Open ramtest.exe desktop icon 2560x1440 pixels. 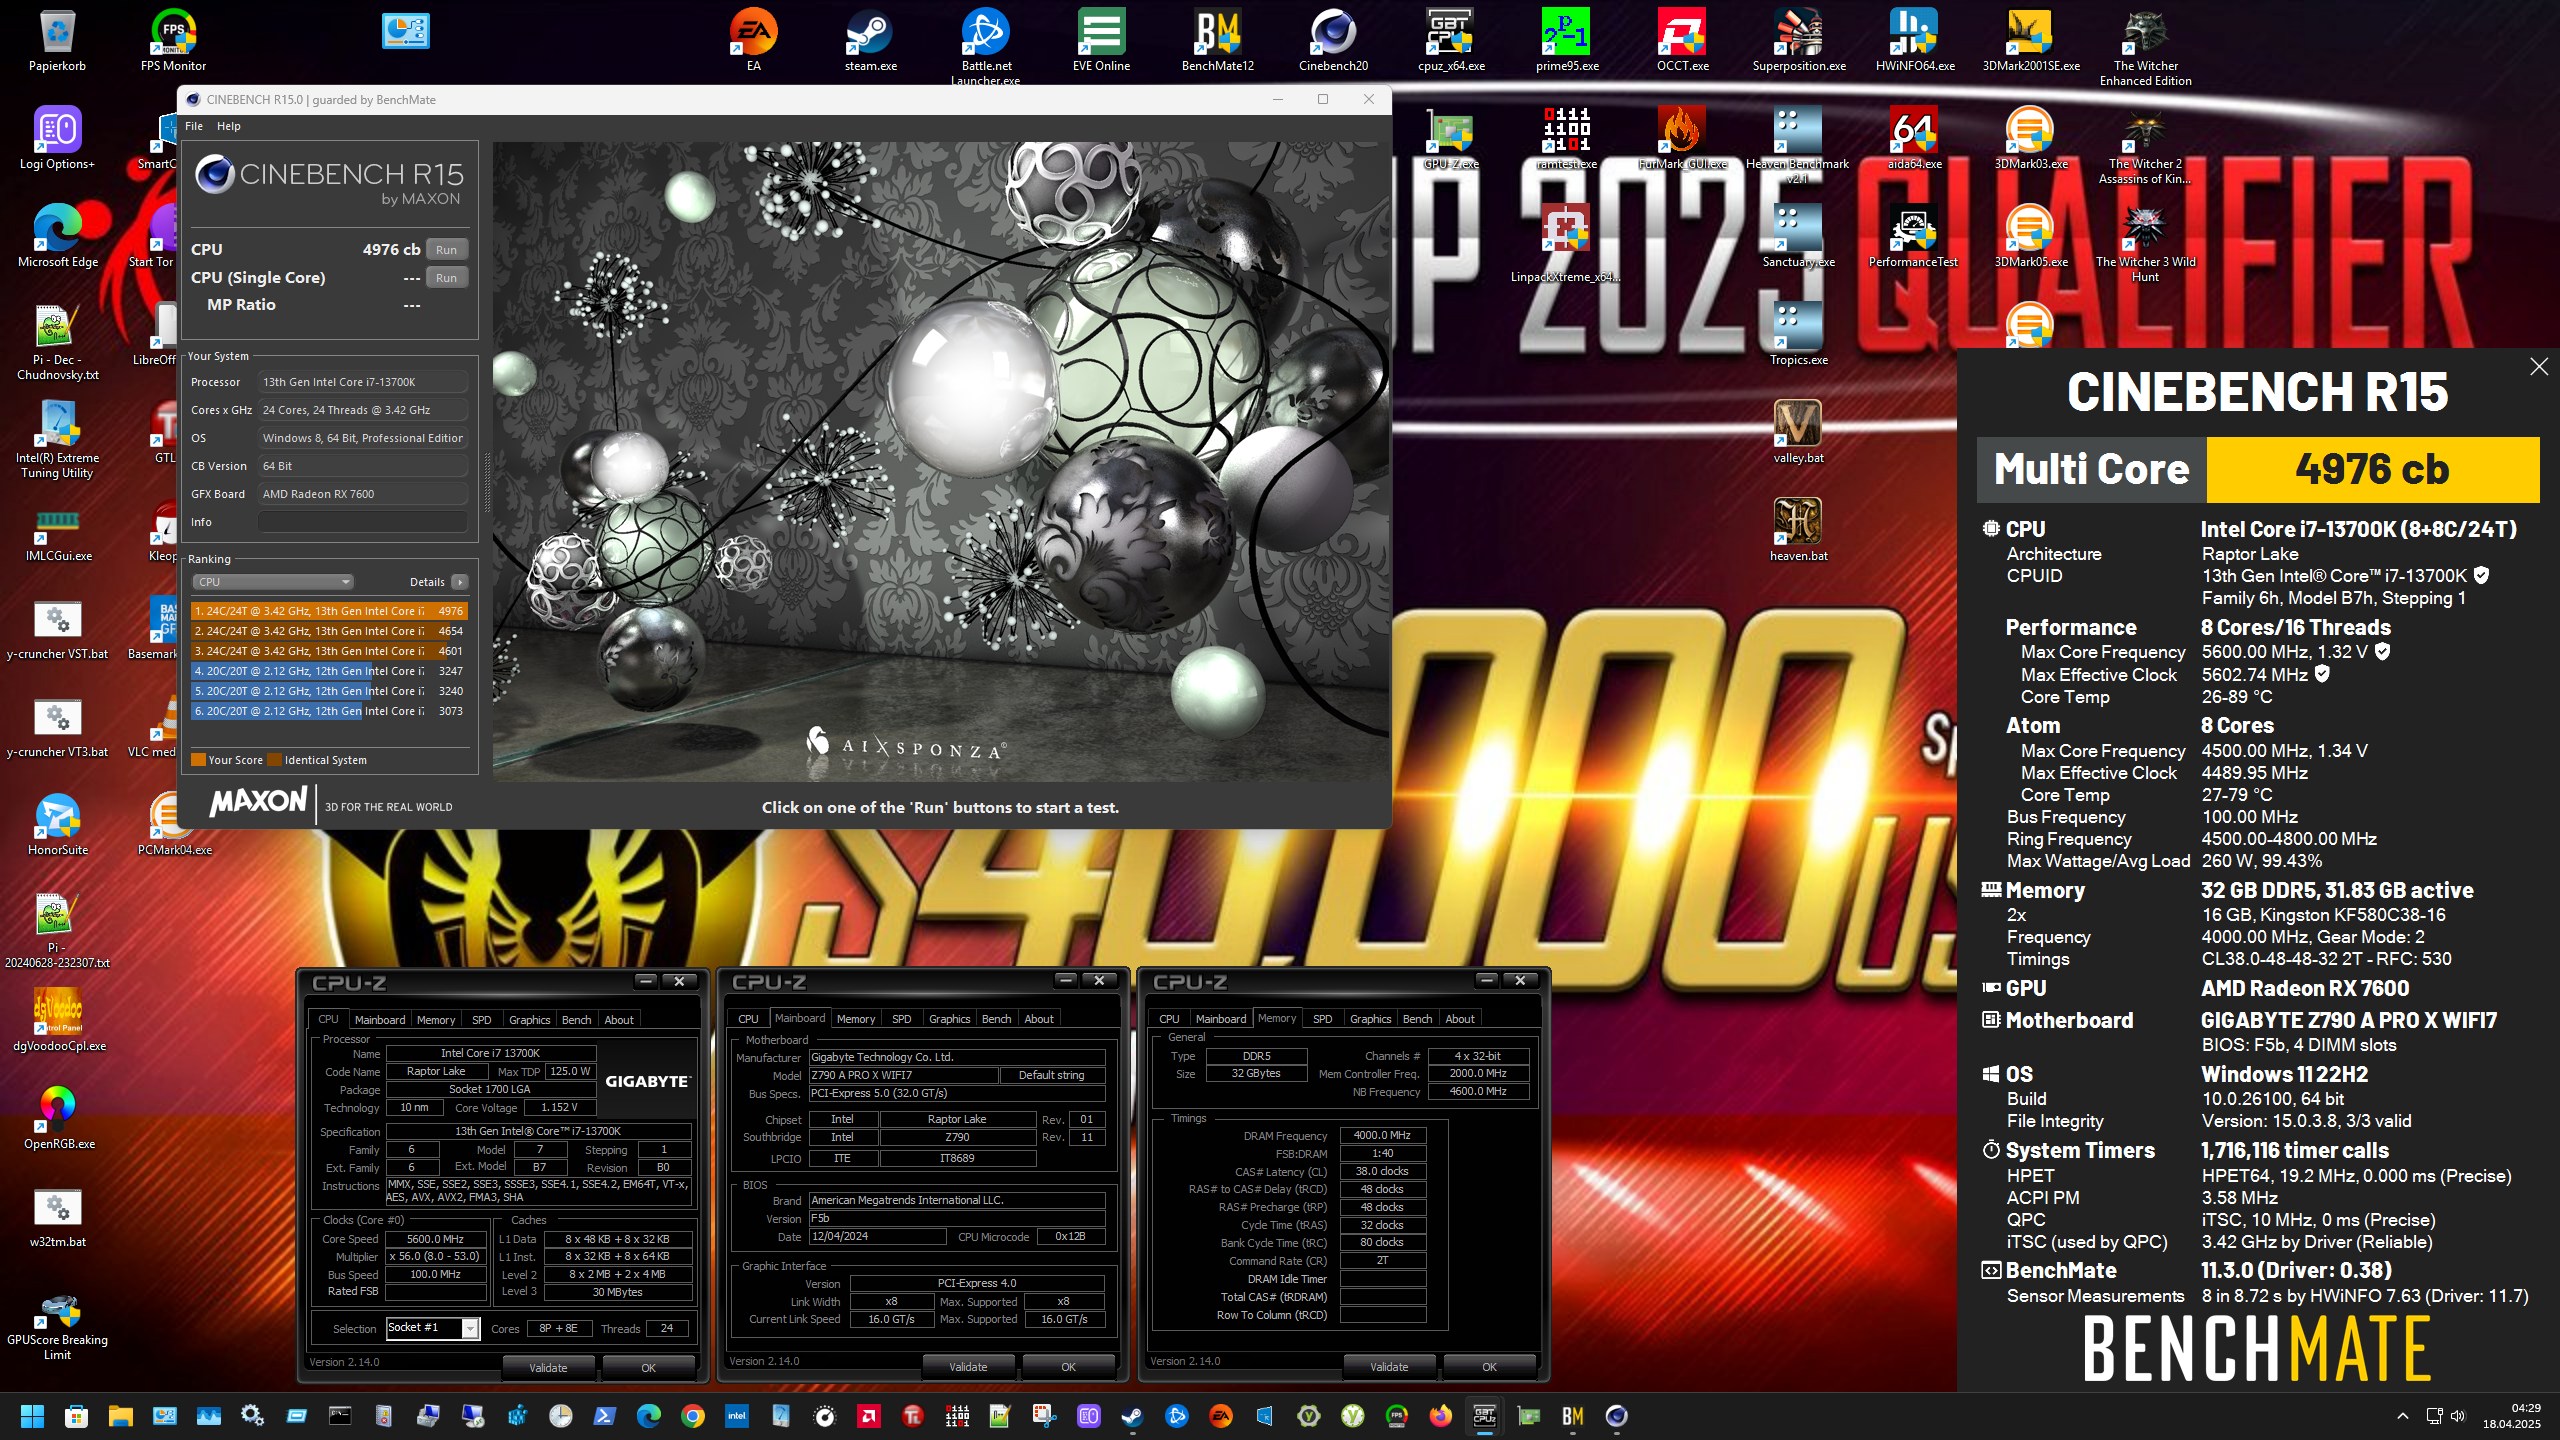pyautogui.click(x=1567, y=138)
